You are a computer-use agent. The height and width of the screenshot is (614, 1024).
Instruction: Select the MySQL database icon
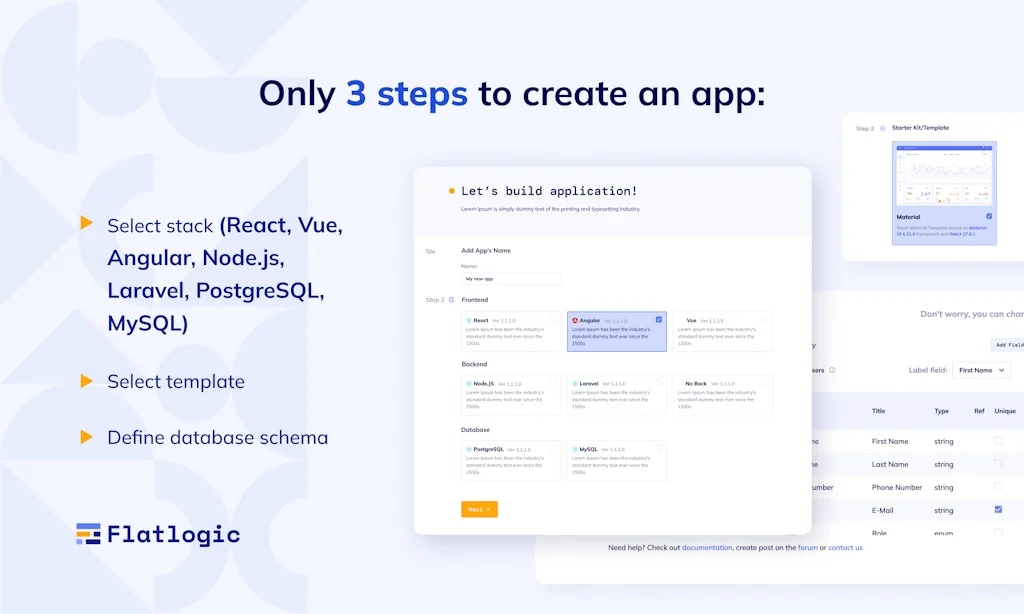tap(575, 449)
